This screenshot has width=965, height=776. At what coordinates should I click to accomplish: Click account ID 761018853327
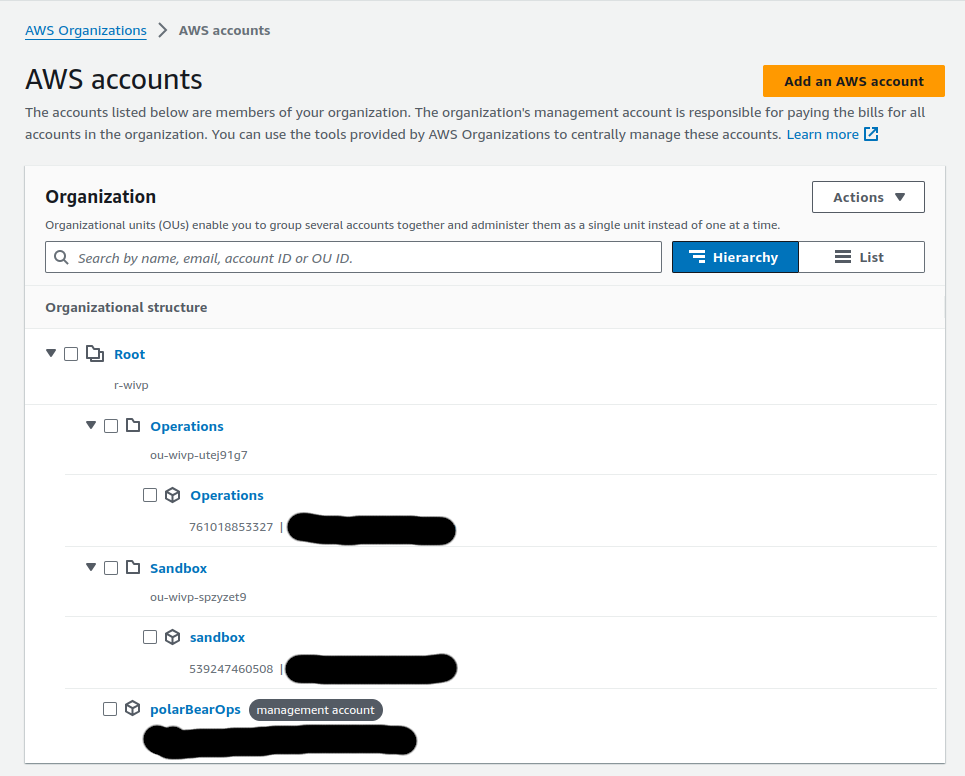point(231,527)
